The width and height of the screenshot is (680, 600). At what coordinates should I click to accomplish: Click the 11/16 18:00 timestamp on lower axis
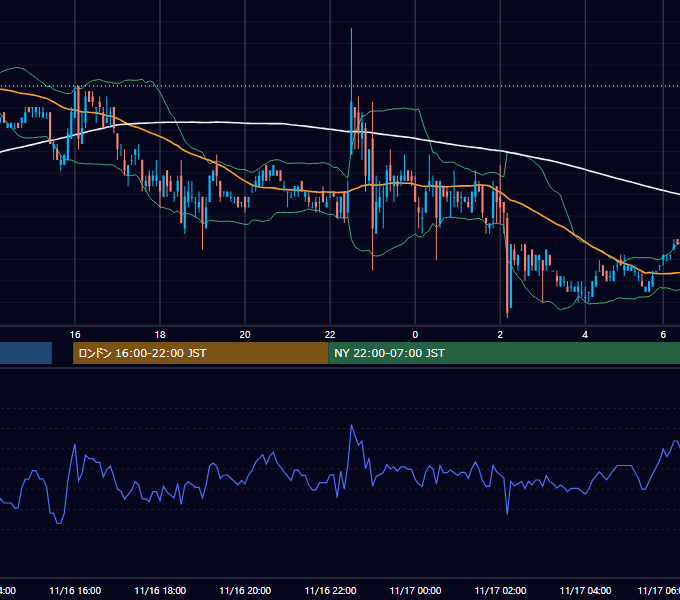pyautogui.click(x=160, y=590)
